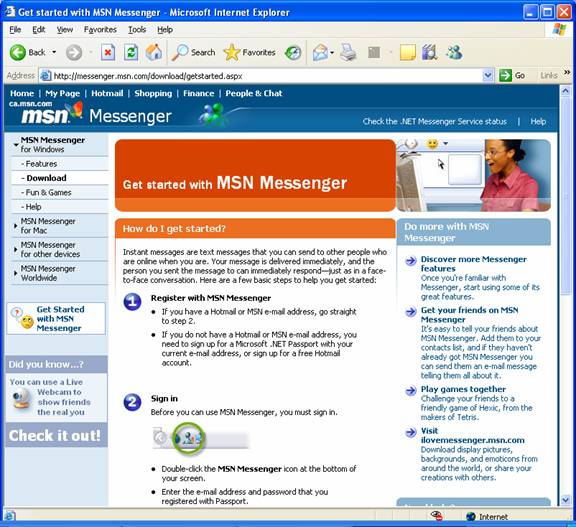576x527 pixels.
Task: Click the Internet Explorer title bar icon
Action: [x=9, y=12]
